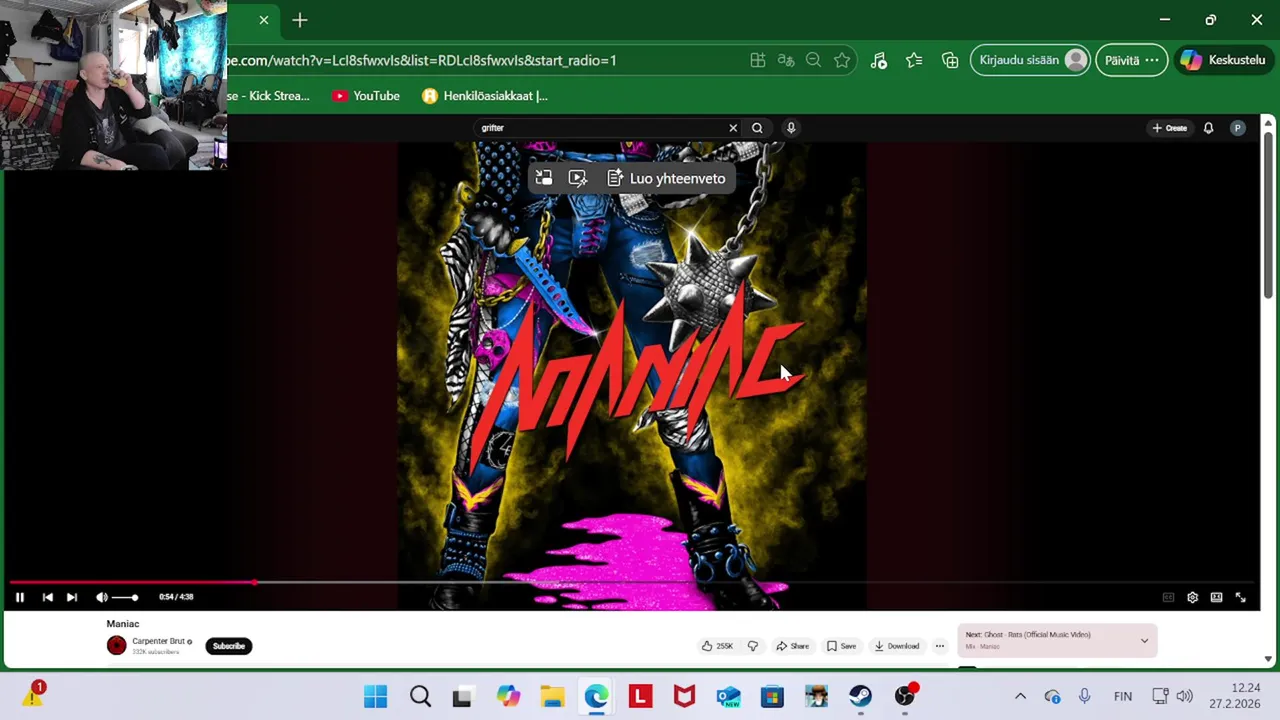Open YouTube Create menu
Image resolution: width=1280 pixels, height=720 pixels.
pos(1169,128)
